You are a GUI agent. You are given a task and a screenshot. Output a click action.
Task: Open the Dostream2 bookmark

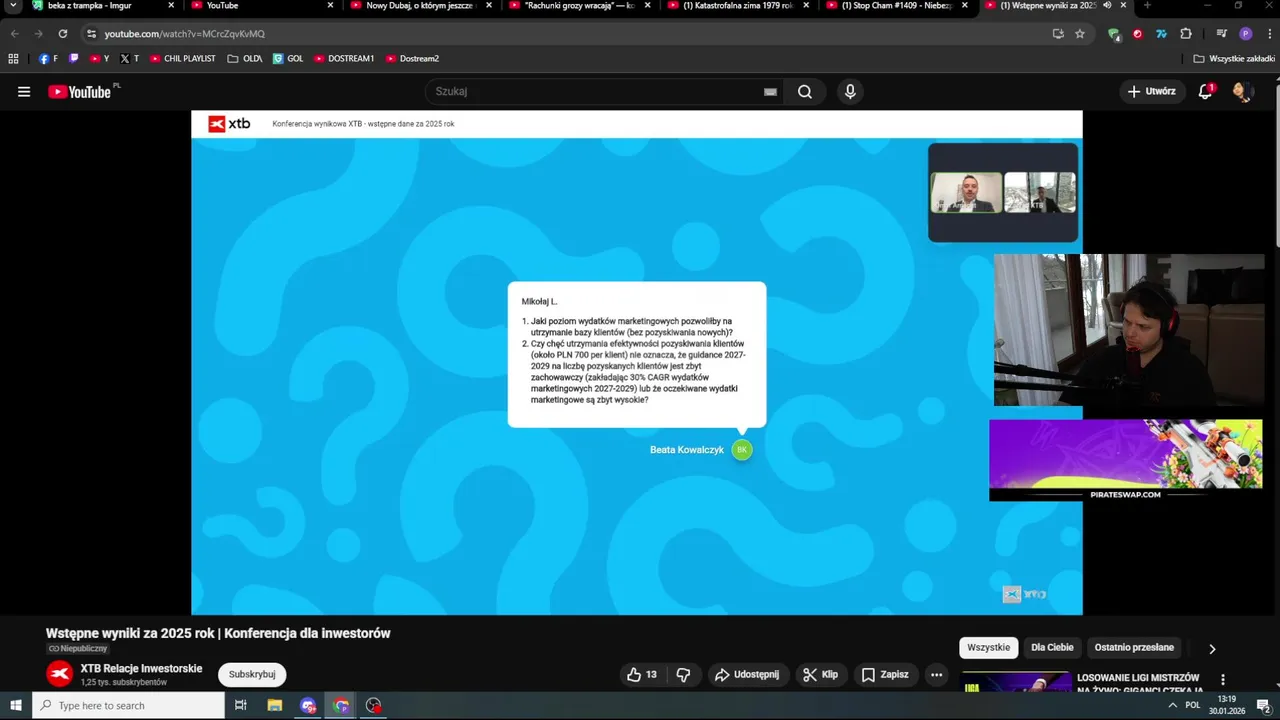click(x=412, y=59)
